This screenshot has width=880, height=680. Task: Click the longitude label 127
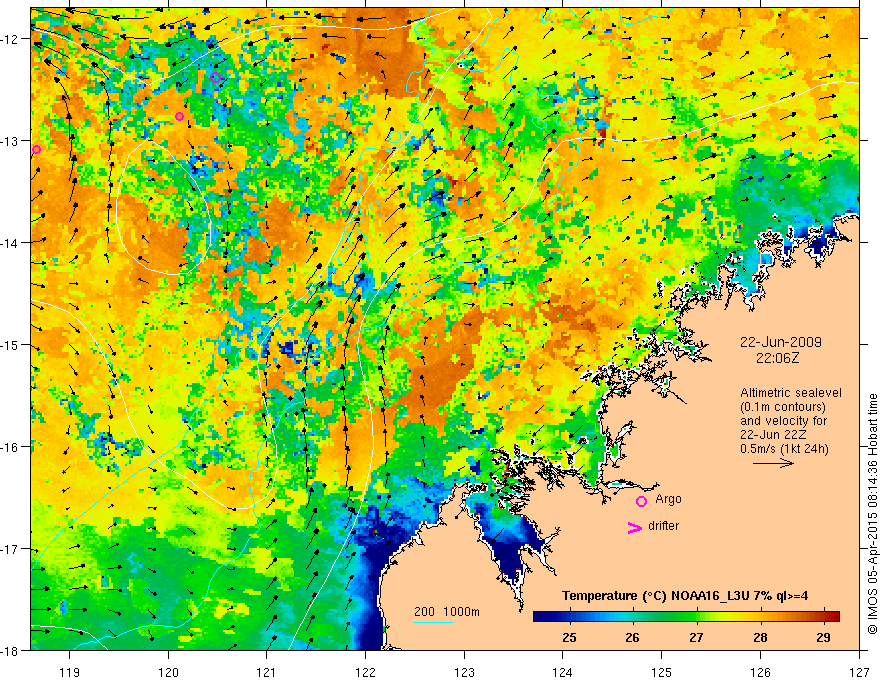coord(859,672)
